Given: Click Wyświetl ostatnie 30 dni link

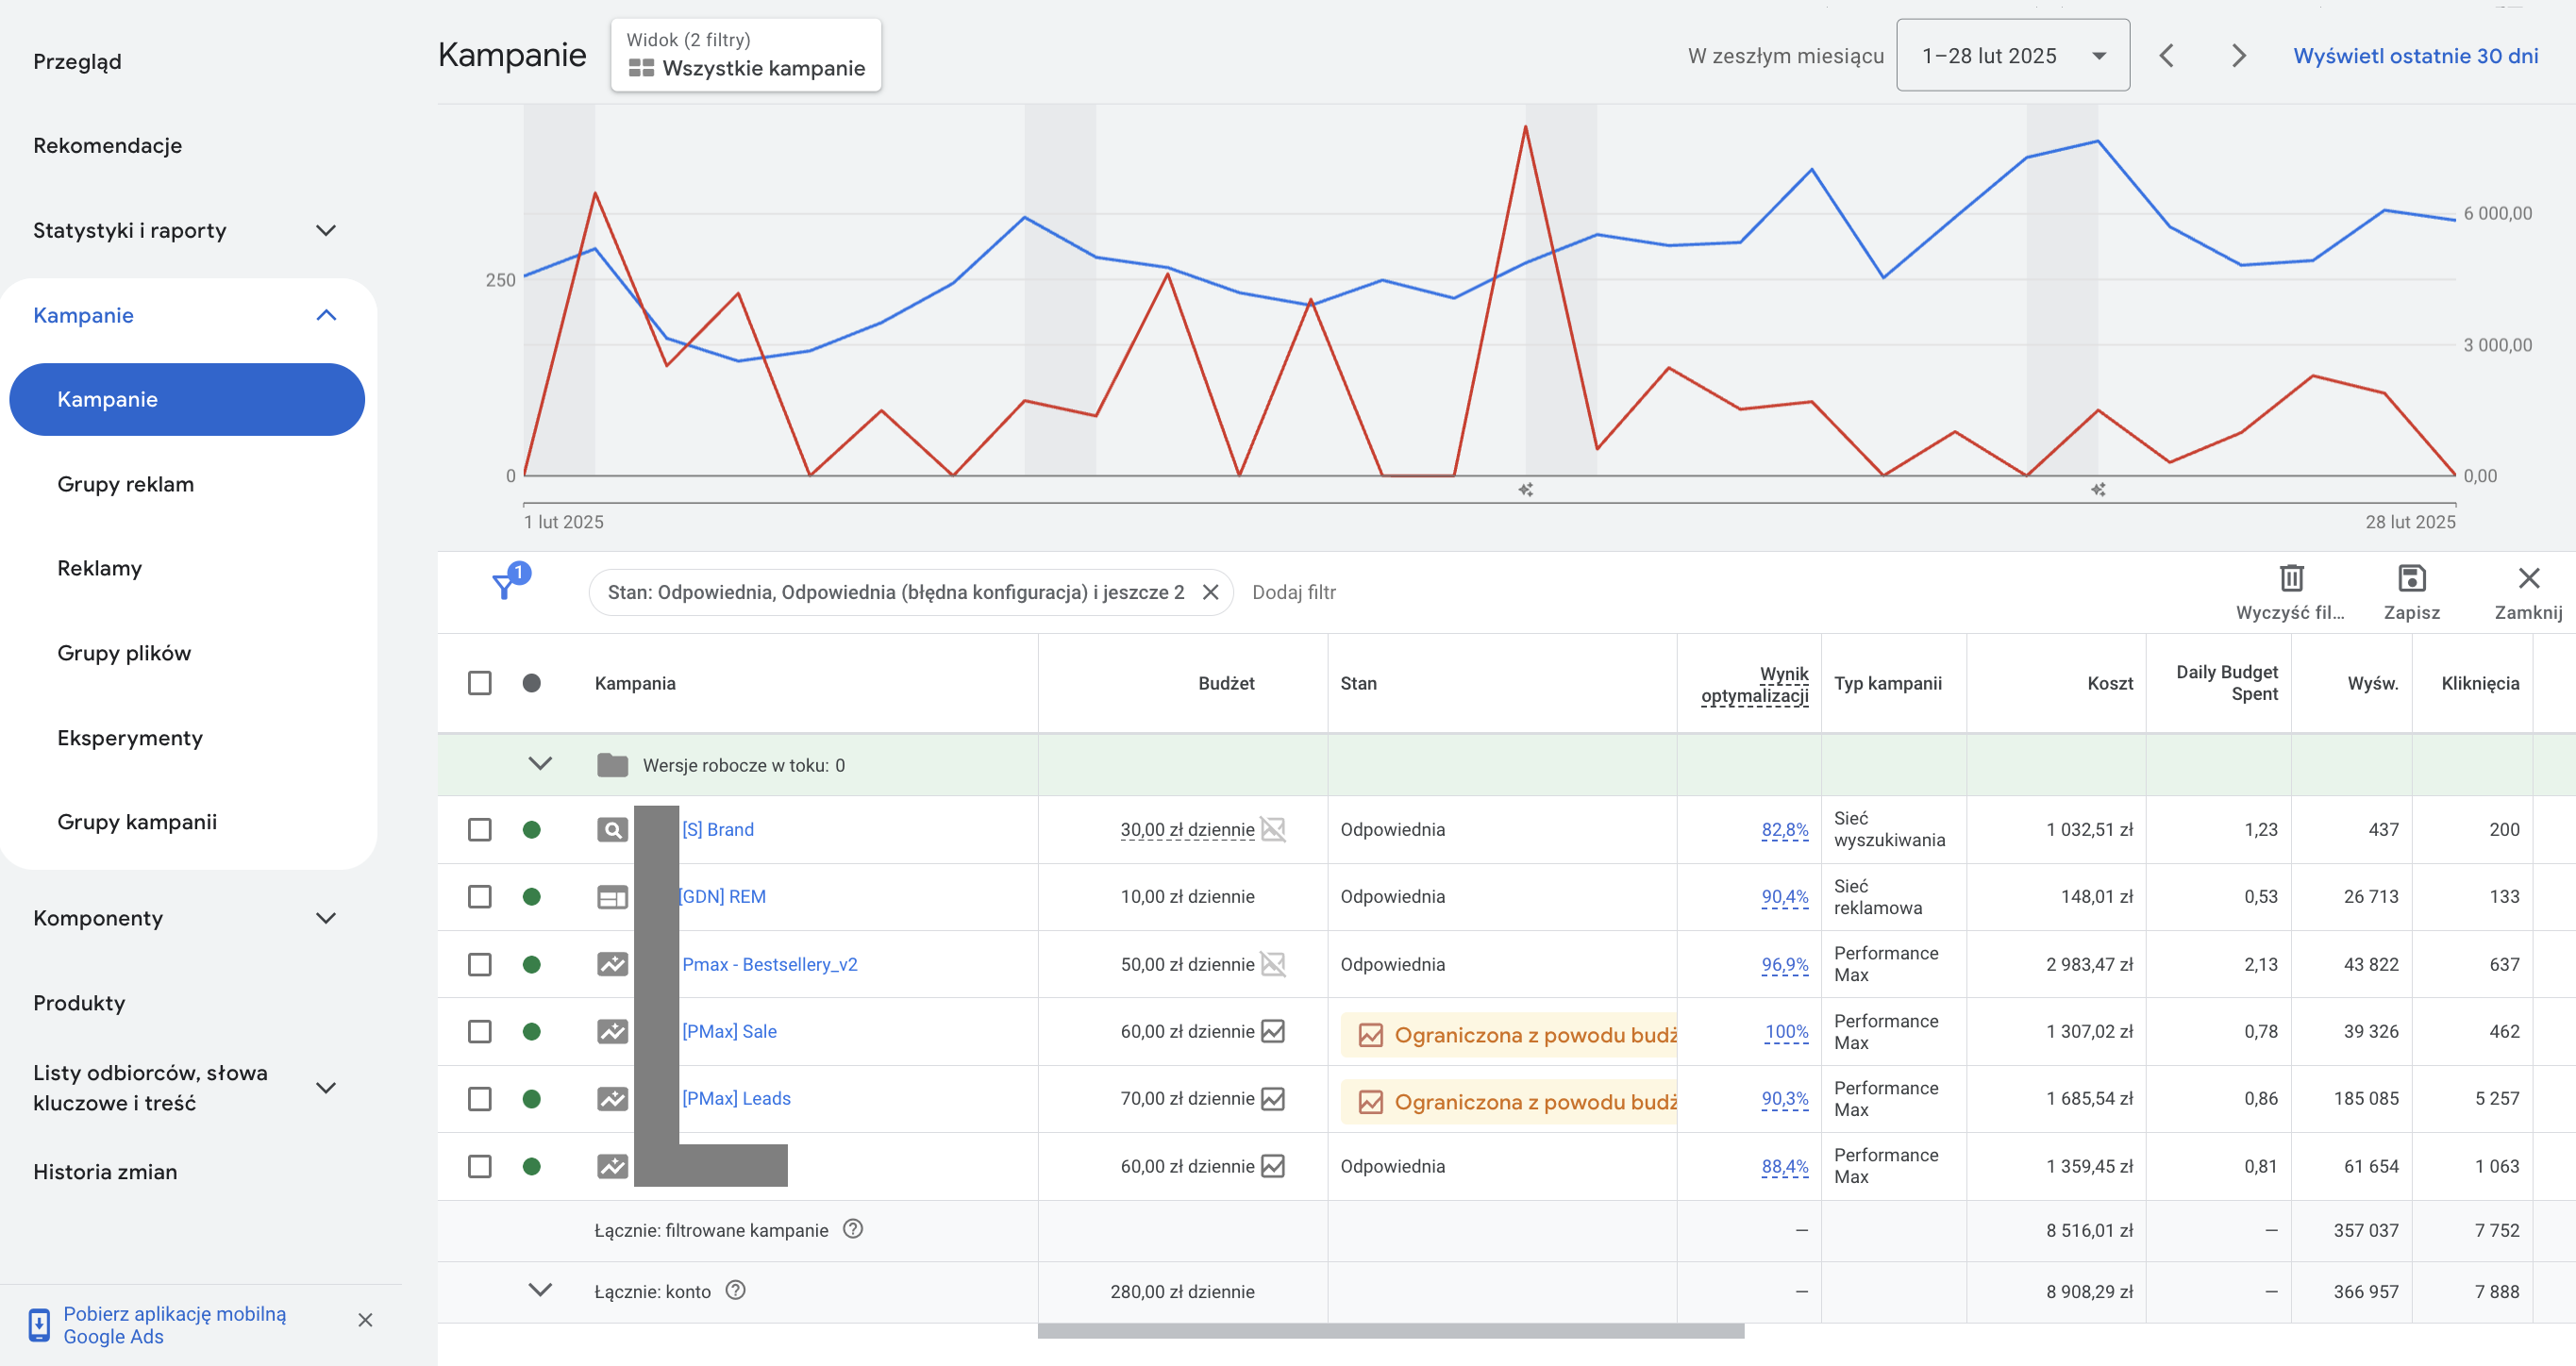Looking at the screenshot, I should click(x=2415, y=56).
